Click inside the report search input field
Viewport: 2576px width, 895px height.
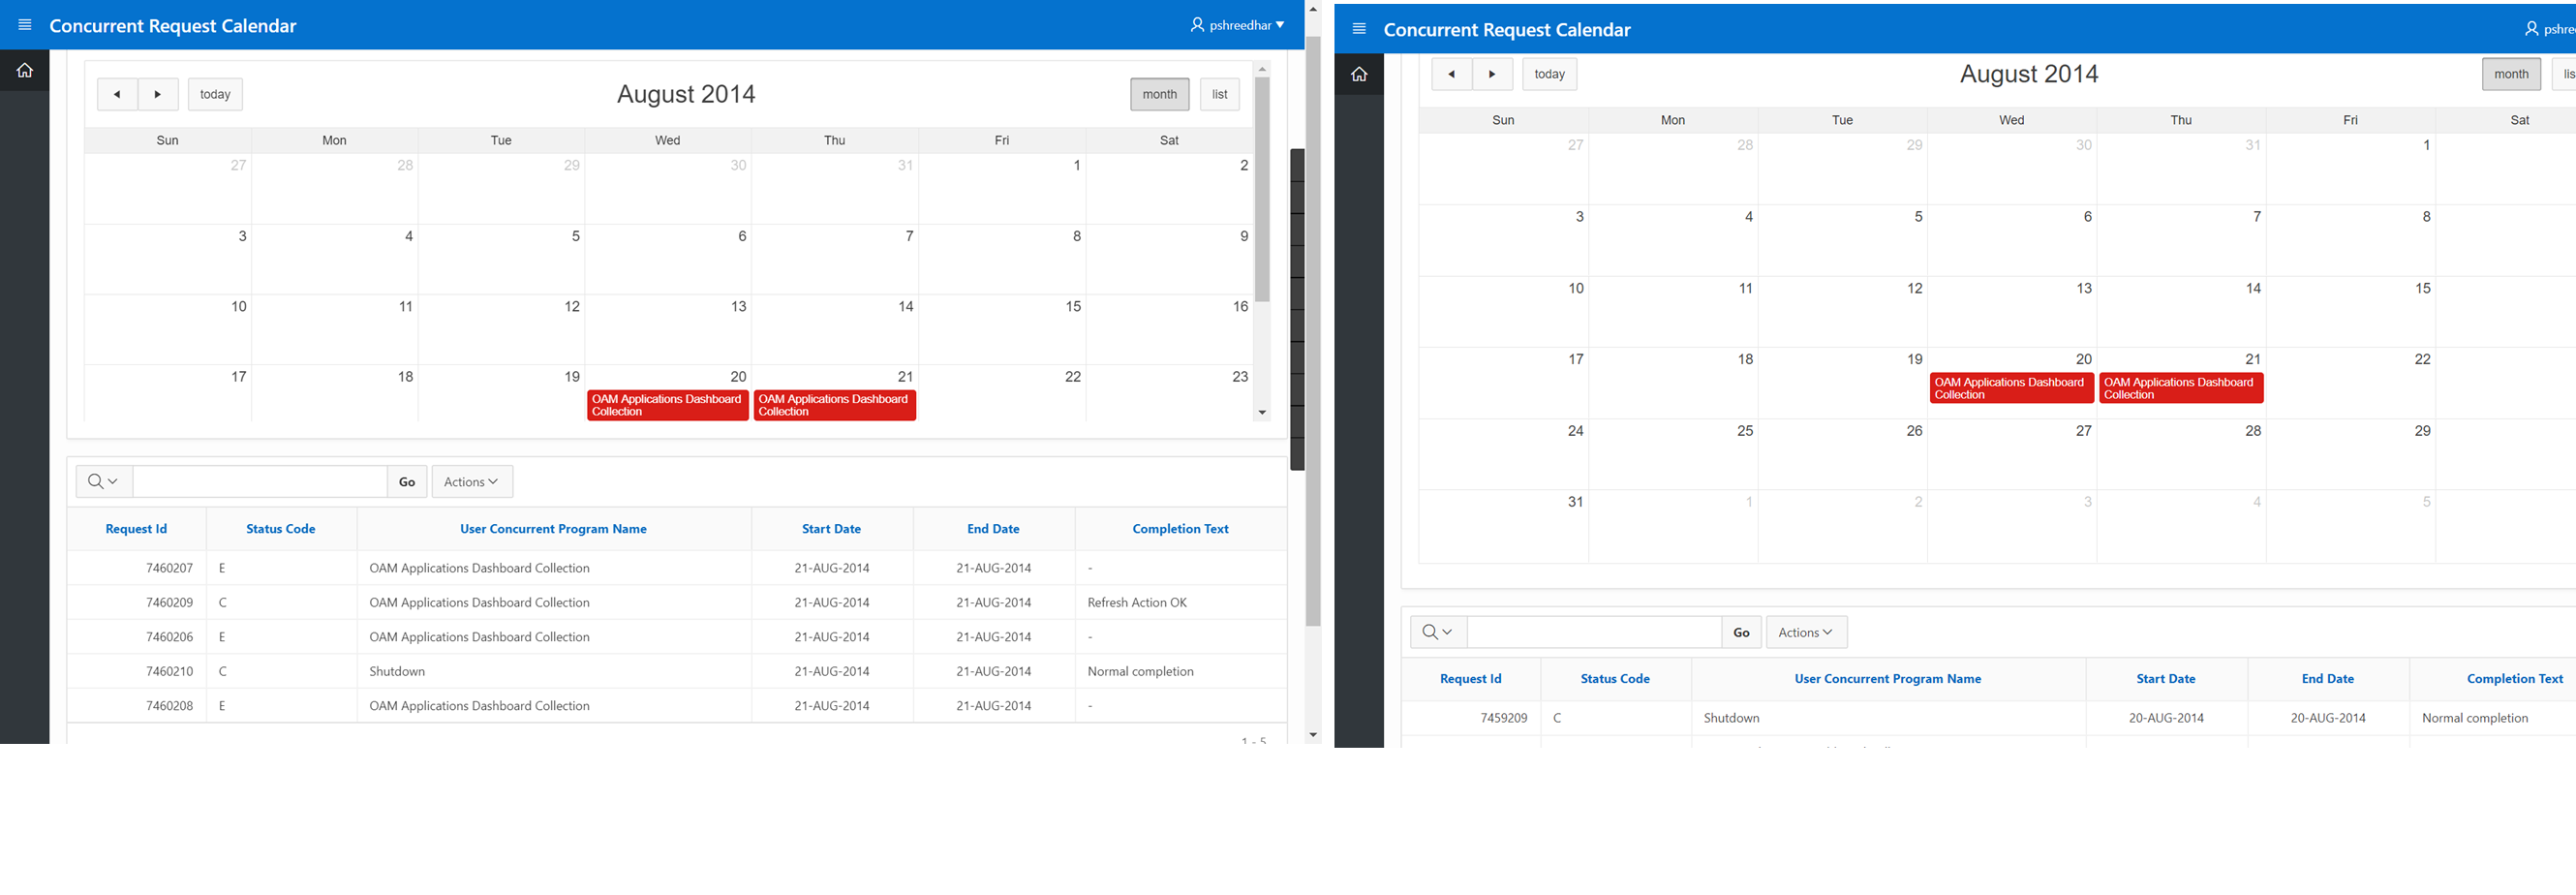258,481
